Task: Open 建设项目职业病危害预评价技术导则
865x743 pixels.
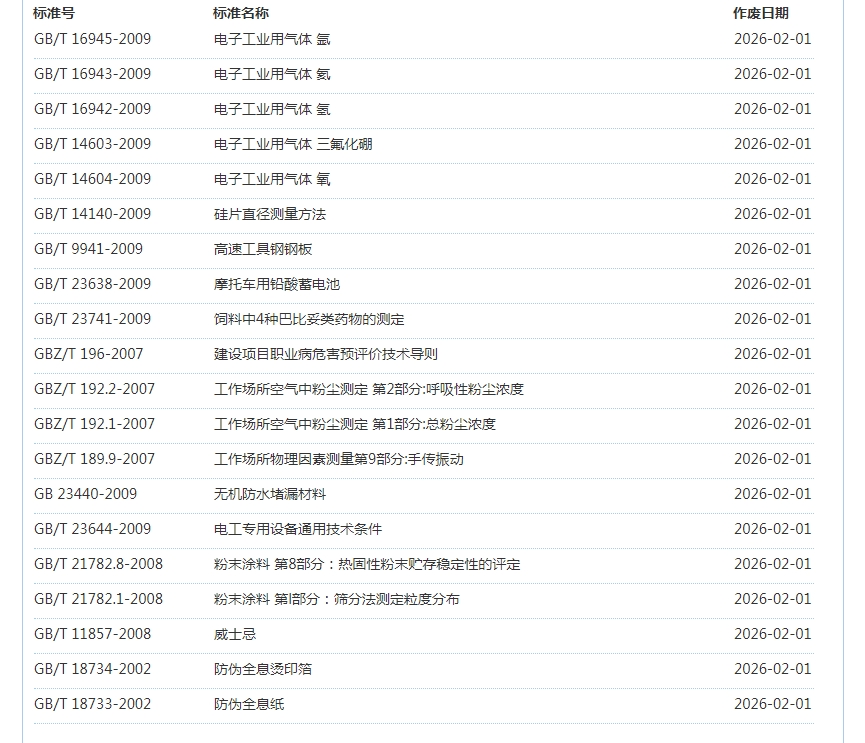Action: (325, 354)
